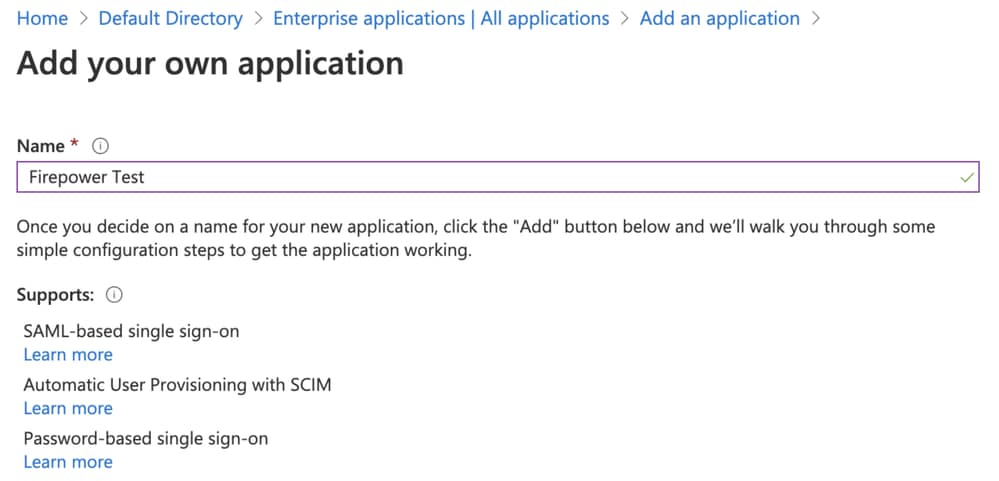Open Learn more under Password-based single sign-on

(68, 462)
